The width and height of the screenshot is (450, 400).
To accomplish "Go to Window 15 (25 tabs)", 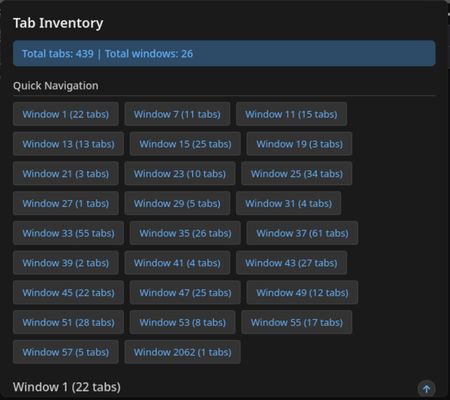I will [185, 144].
